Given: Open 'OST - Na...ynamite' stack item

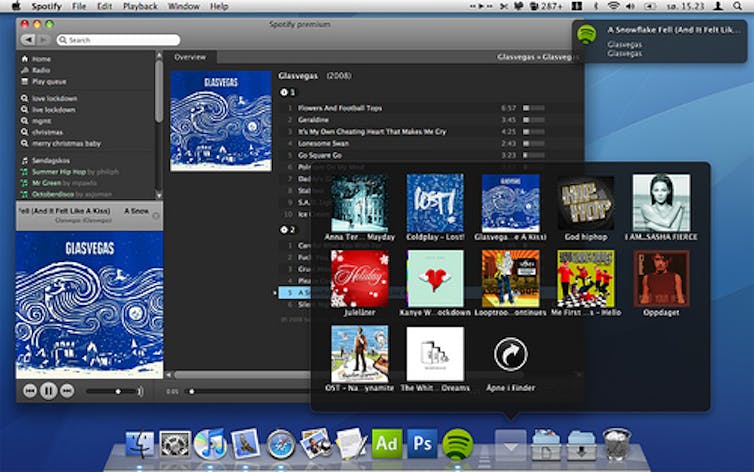Looking at the screenshot, I should [360, 359].
